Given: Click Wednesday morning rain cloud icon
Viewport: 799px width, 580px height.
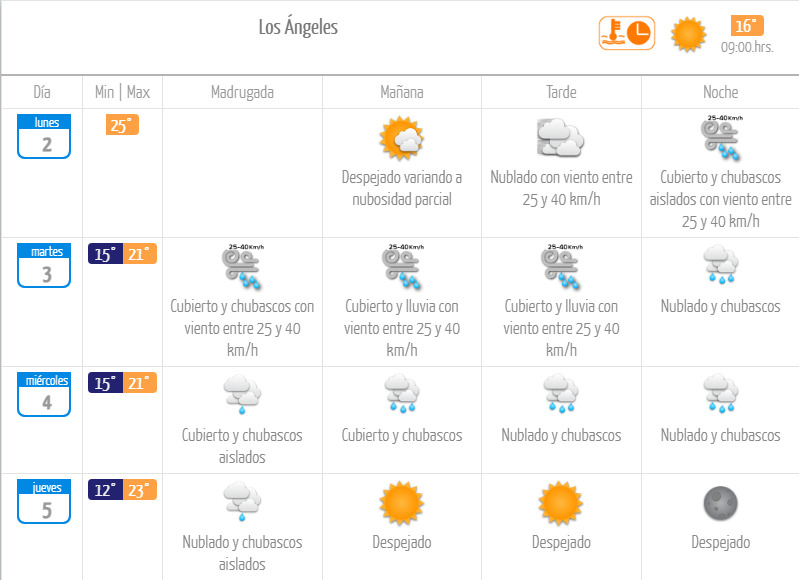Looking at the screenshot, I should (x=401, y=395).
